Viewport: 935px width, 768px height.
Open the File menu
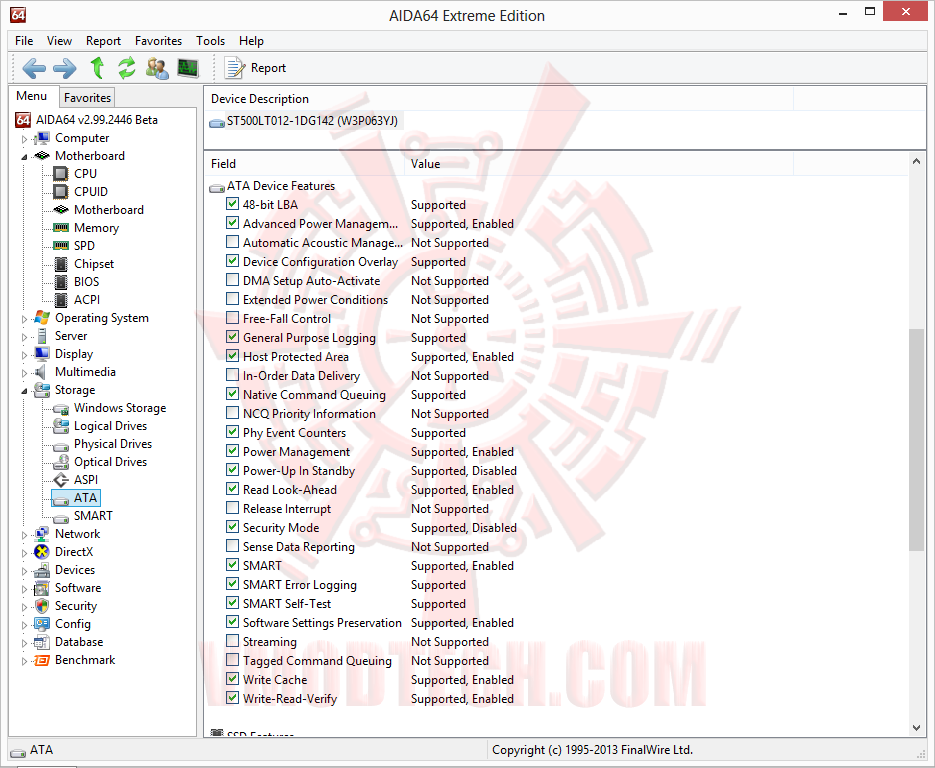pyautogui.click(x=24, y=41)
